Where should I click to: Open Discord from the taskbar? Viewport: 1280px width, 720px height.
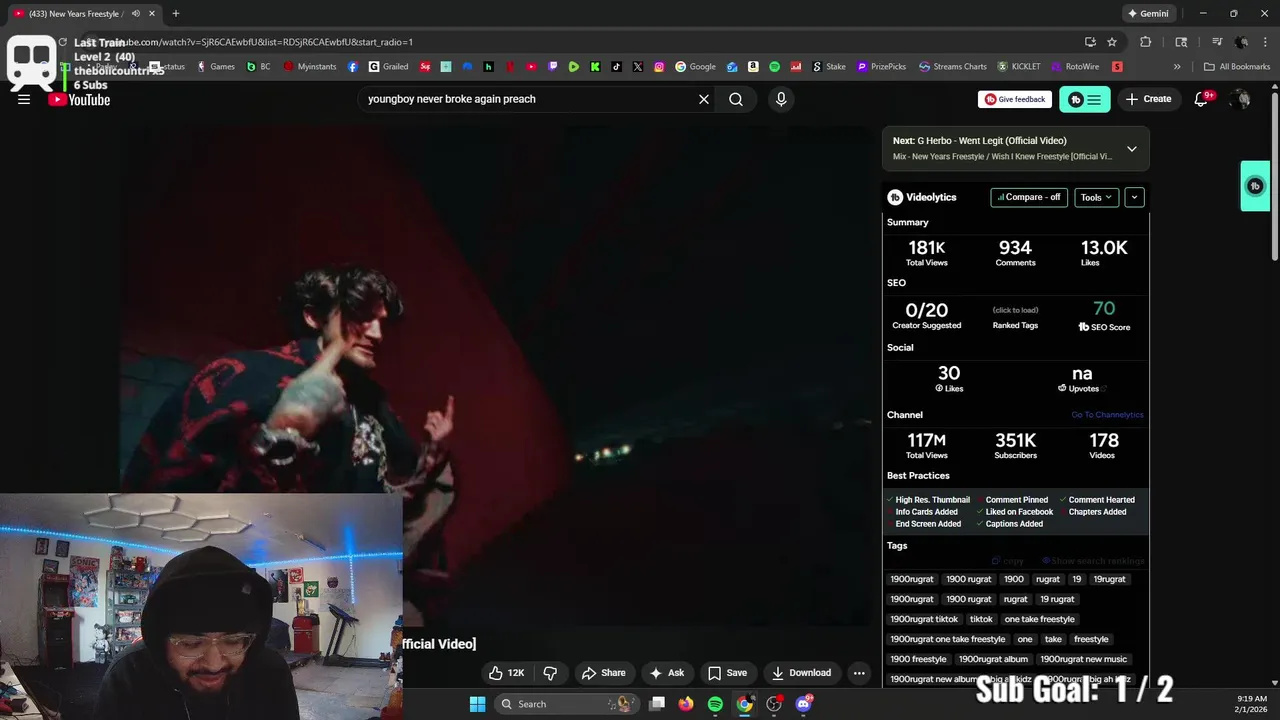803,704
